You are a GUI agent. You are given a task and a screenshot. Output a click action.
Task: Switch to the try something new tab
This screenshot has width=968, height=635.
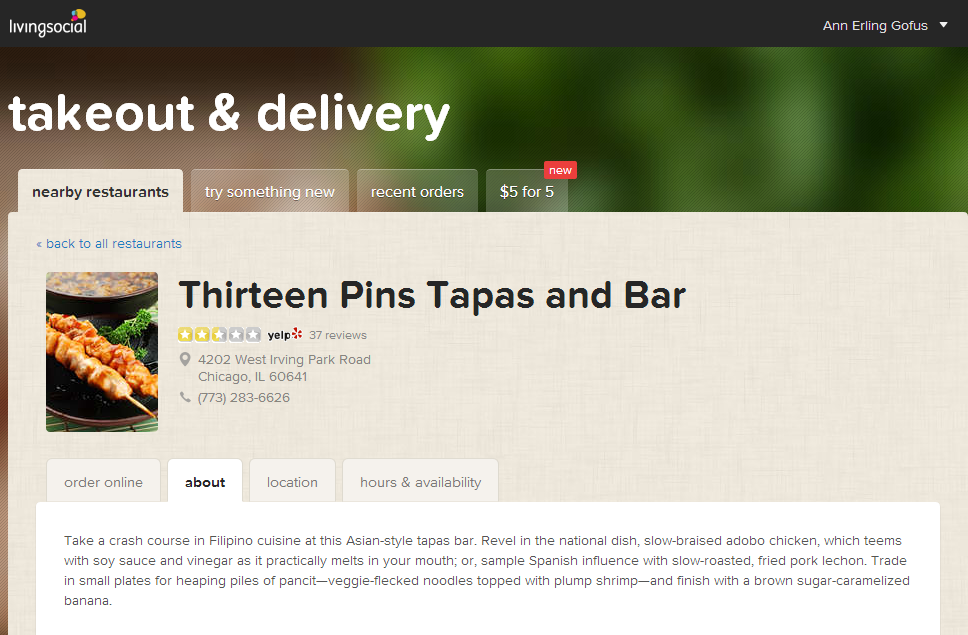(x=270, y=191)
